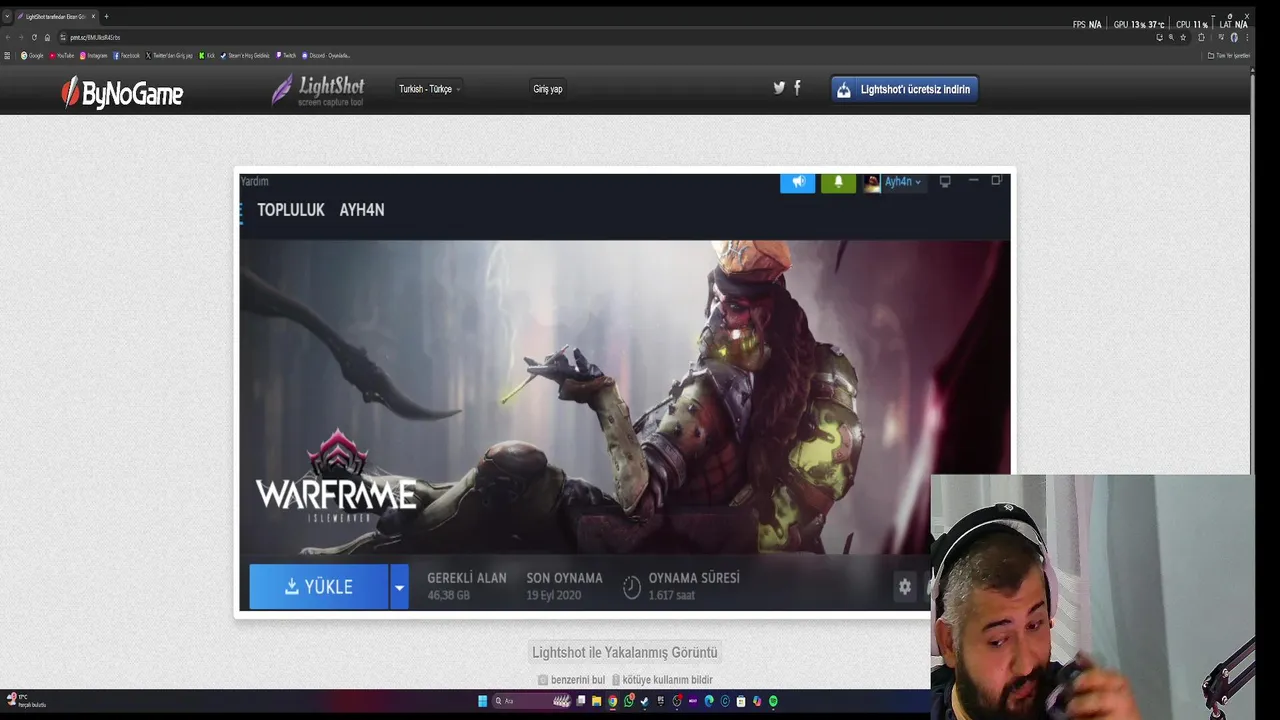This screenshot has height=720, width=1280.
Task: Open the Twitter login bookmark
Action: pos(169,55)
